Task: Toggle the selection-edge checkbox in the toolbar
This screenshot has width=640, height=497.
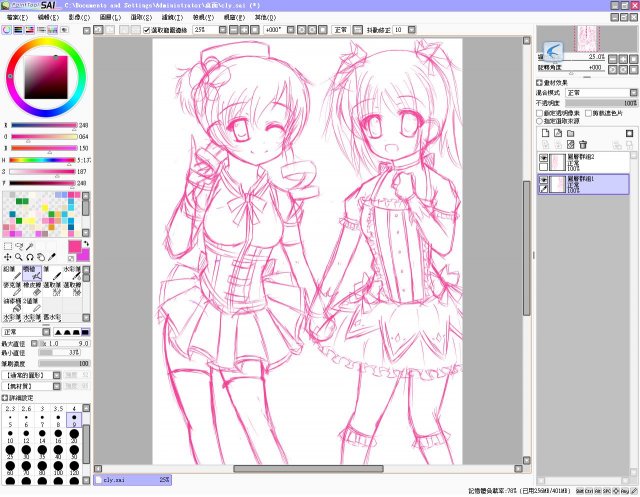Action: (x=147, y=30)
